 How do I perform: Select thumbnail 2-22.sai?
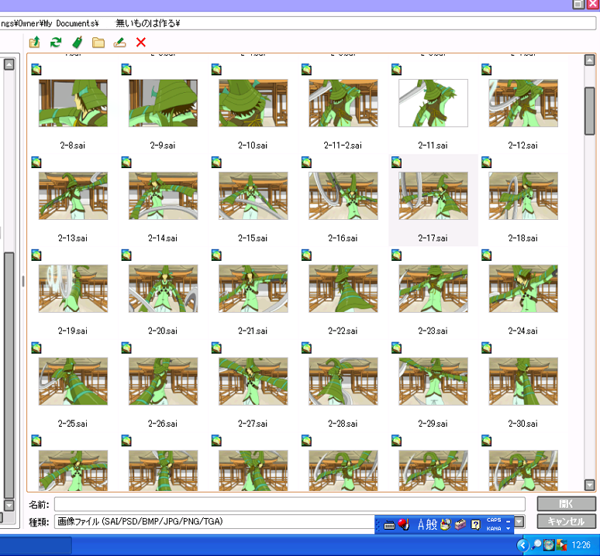point(343,289)
